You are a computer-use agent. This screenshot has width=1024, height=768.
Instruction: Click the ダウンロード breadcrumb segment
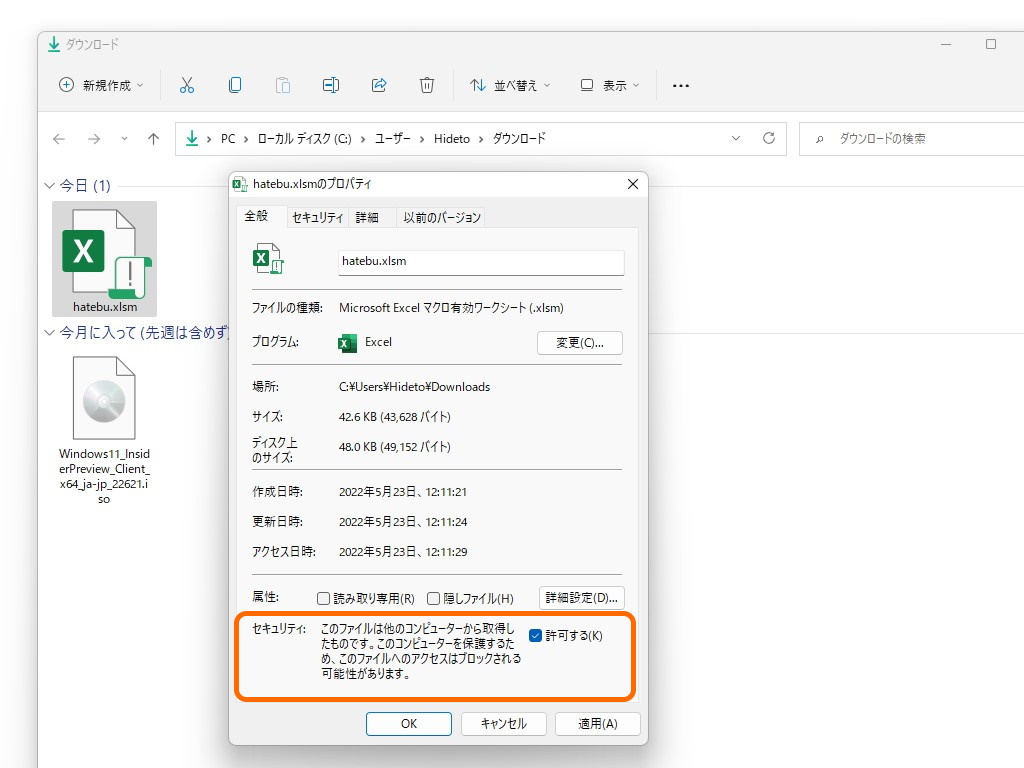pyautogui.click(x=519, y=138)
